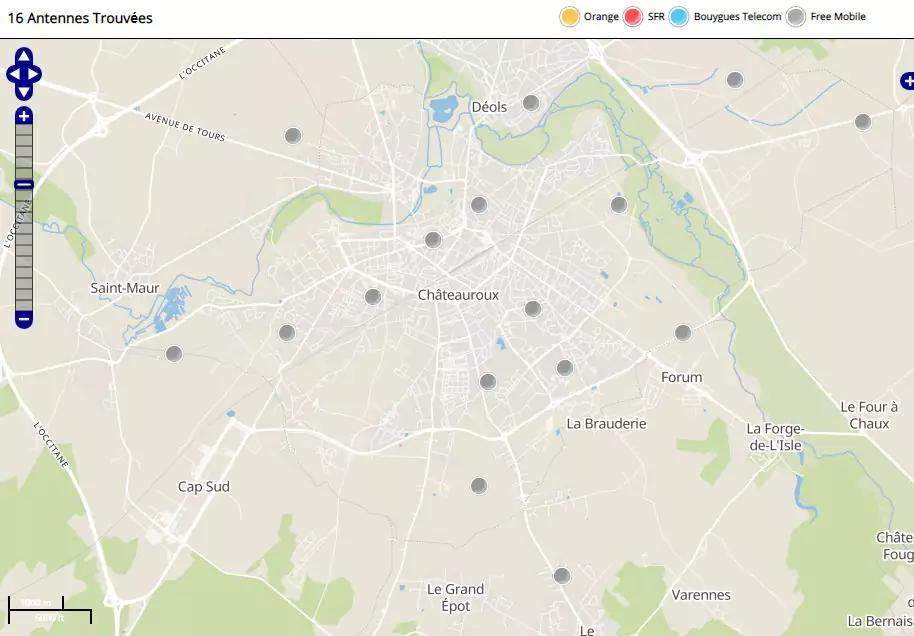Viewport: 914px width, 636px height.
Task: Toggle the Orange operator filter
Action: [x=570, y=16]
